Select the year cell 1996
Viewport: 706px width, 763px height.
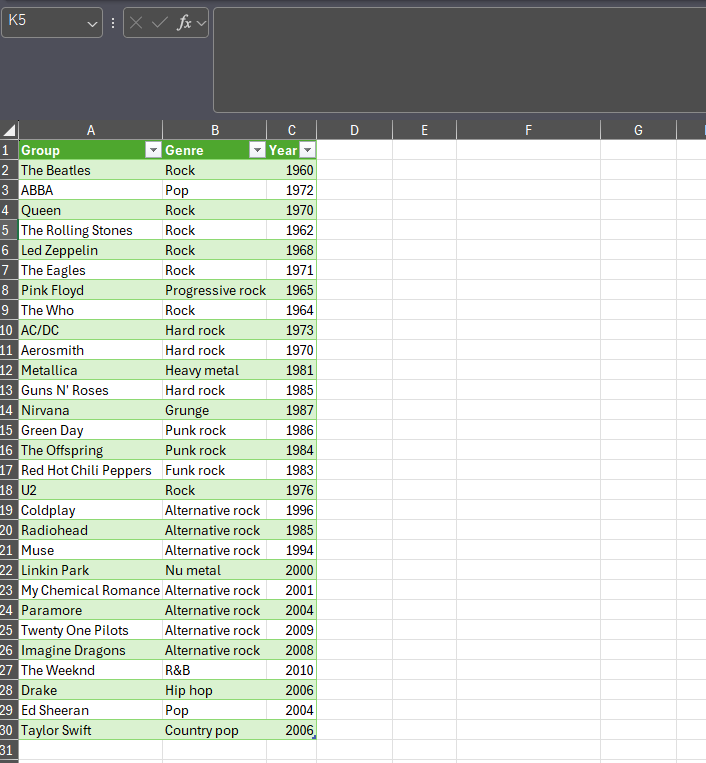pos(291,510)
